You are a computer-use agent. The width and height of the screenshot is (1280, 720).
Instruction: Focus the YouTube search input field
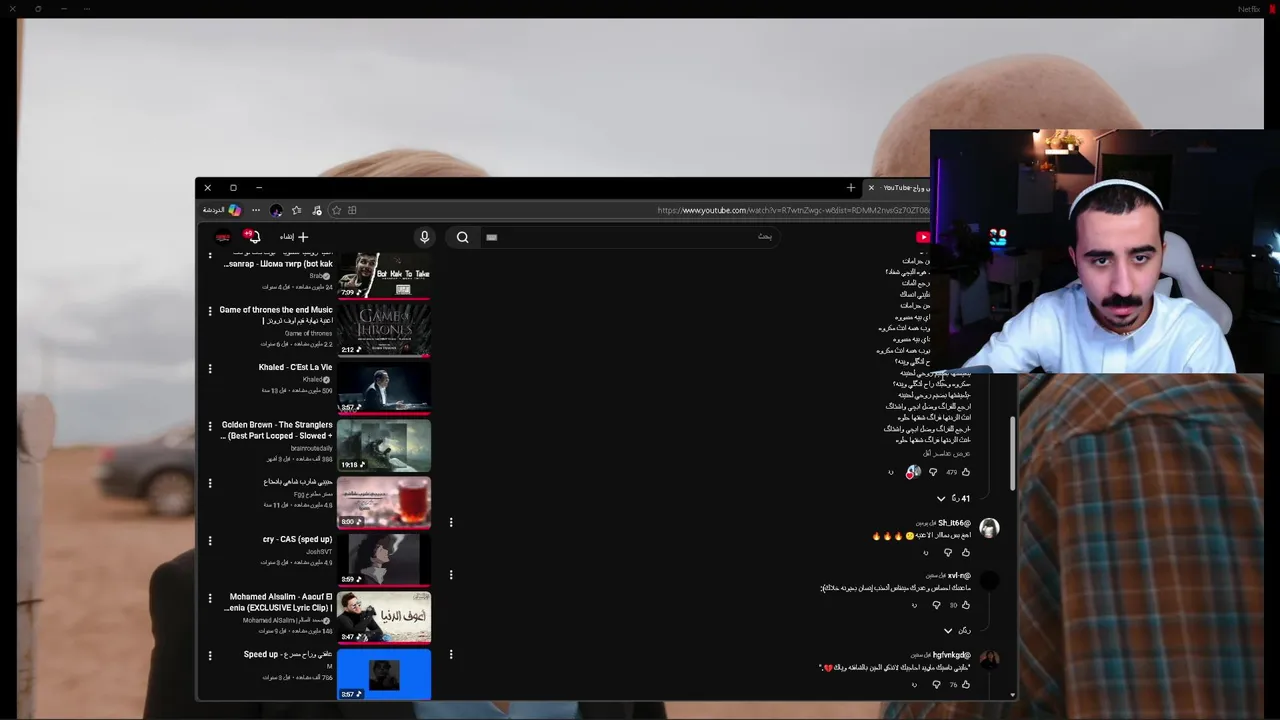point(630,237)
